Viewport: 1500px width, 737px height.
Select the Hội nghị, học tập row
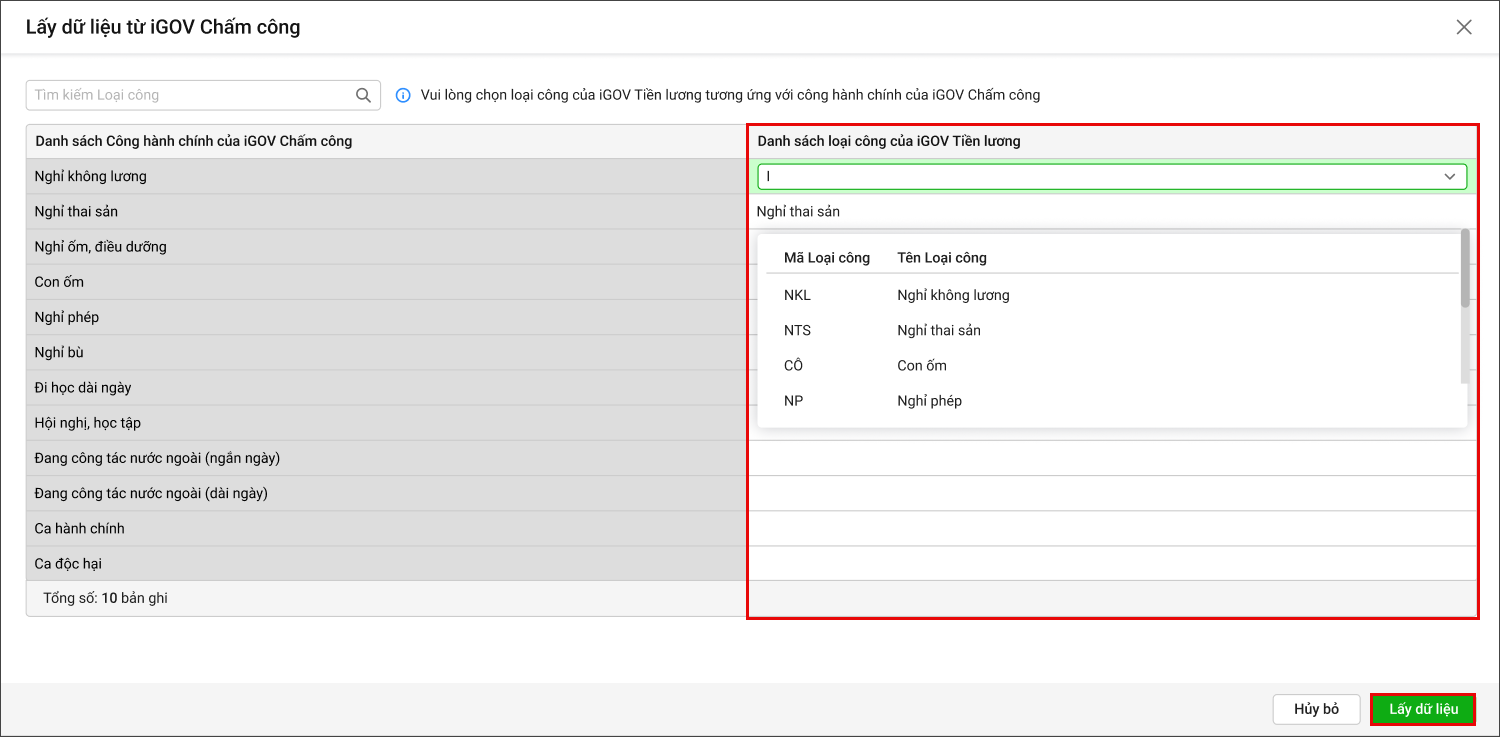[x=387, y=423]
